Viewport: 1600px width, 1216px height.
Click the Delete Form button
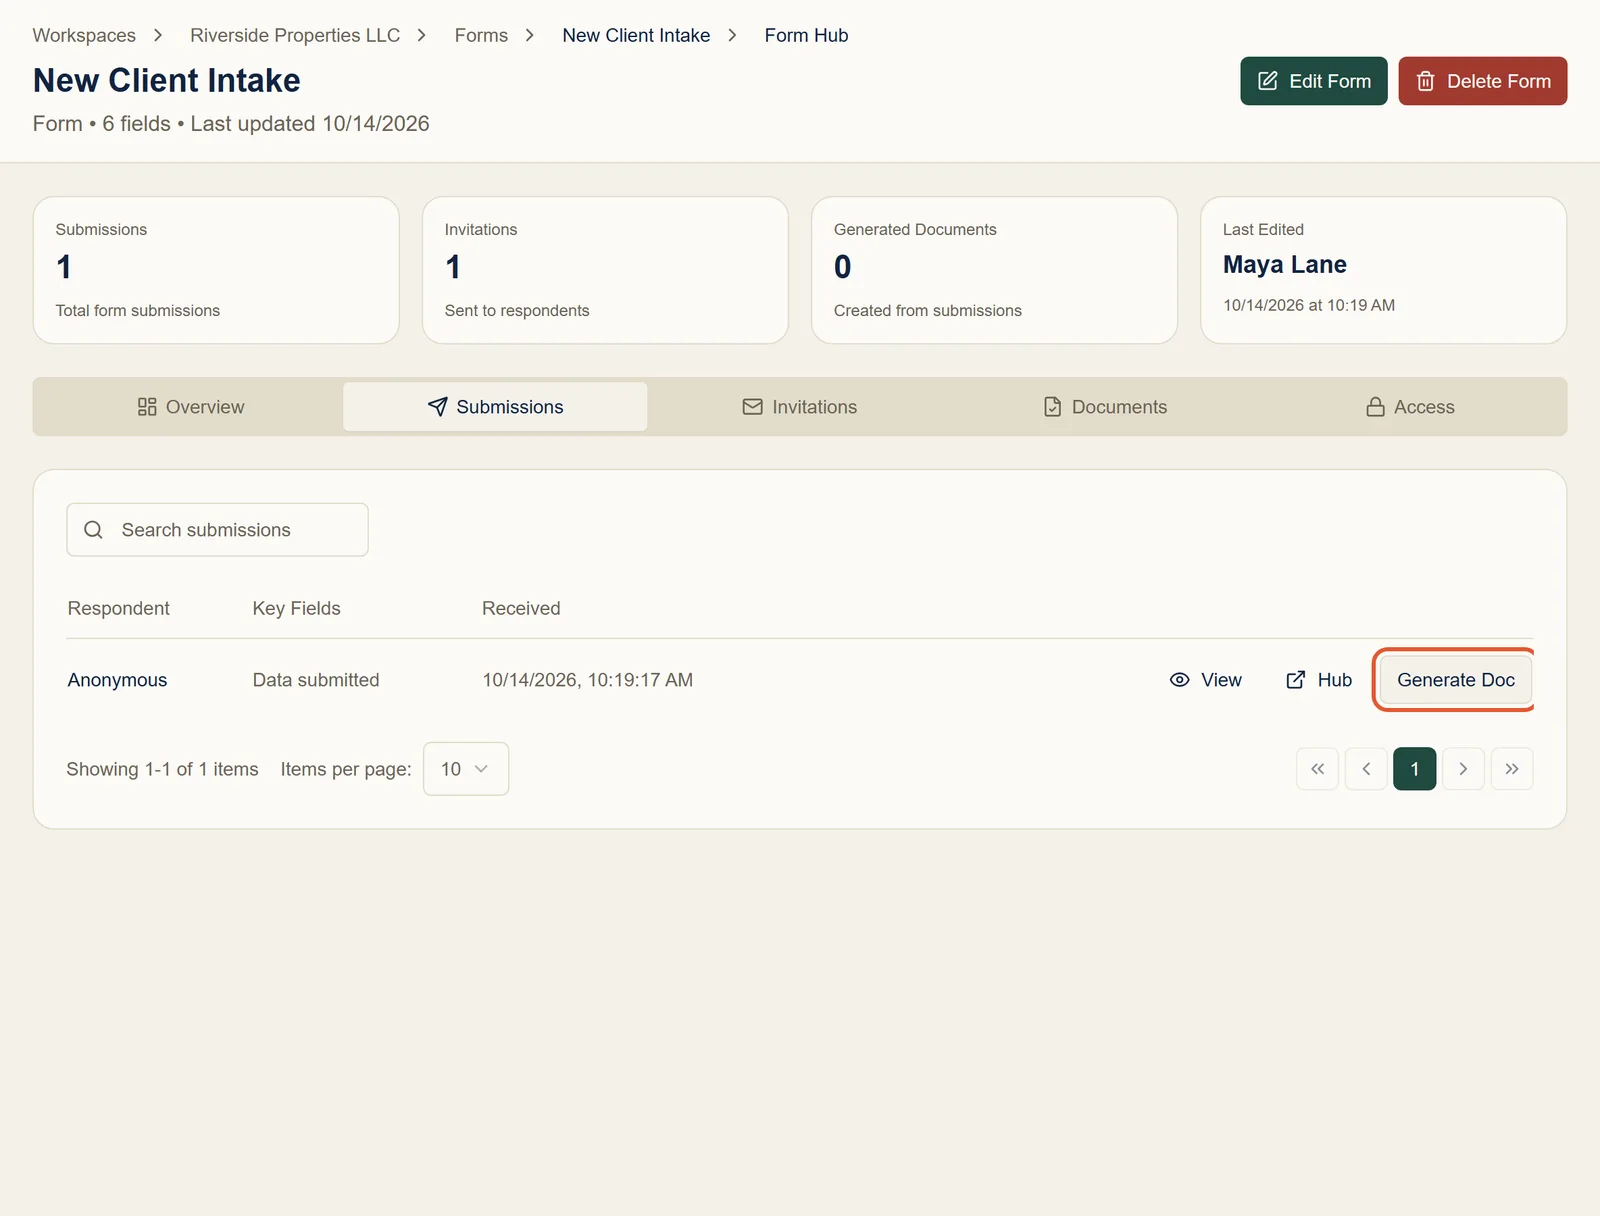1482,81
